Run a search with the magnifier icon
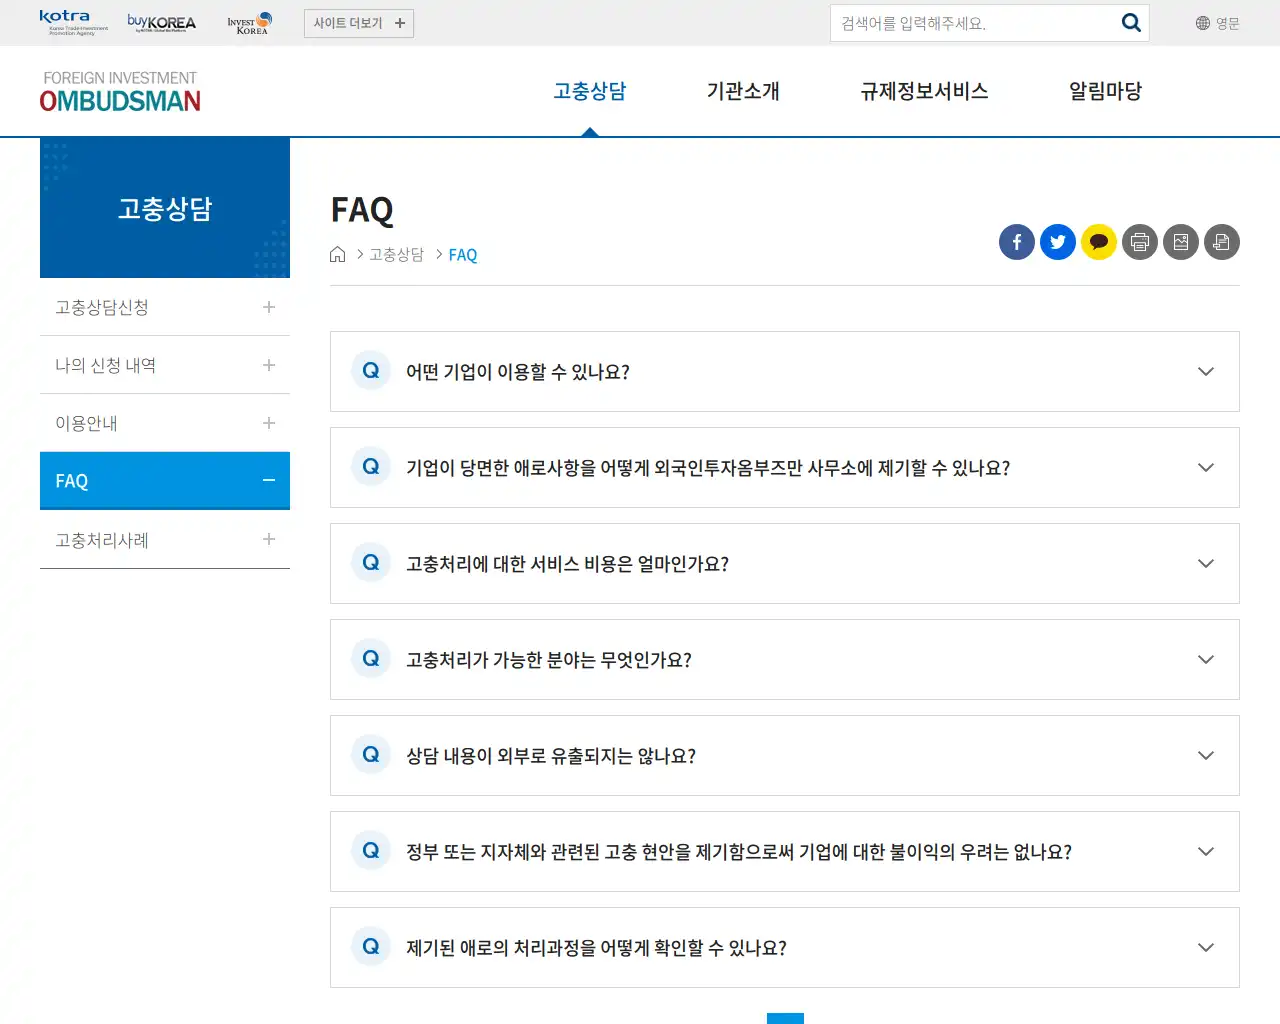1280x1024 pixels. click(x=1131, y=22)
